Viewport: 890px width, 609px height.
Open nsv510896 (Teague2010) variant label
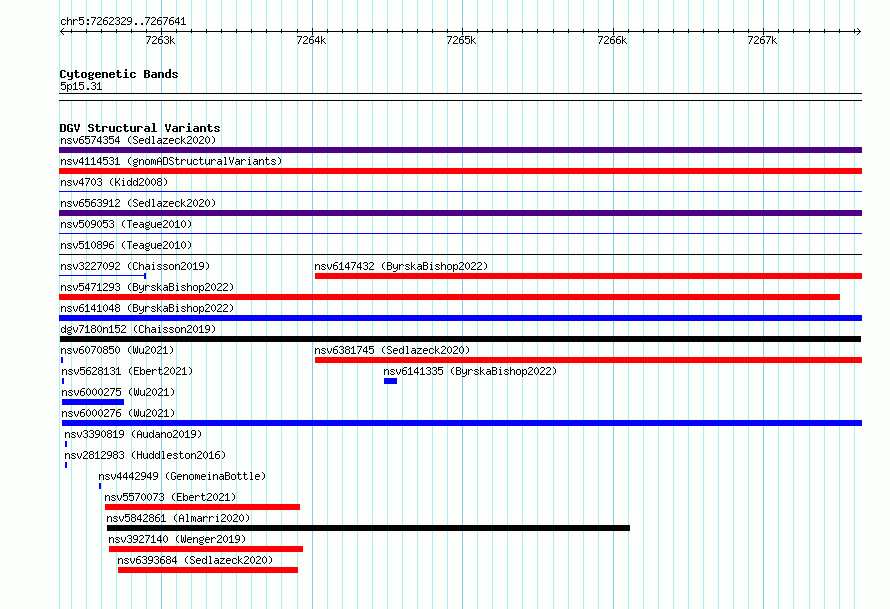126,245
